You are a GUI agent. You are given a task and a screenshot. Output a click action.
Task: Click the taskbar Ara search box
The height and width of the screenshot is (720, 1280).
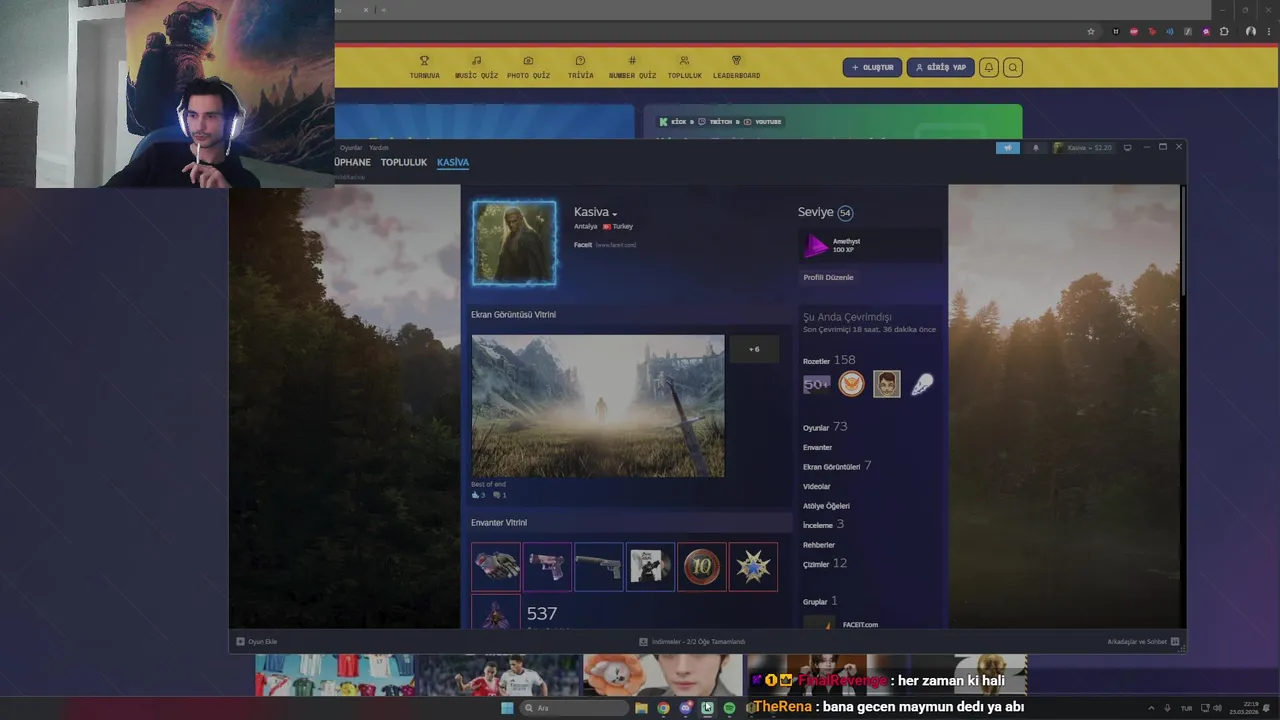(x=573, y=708)
